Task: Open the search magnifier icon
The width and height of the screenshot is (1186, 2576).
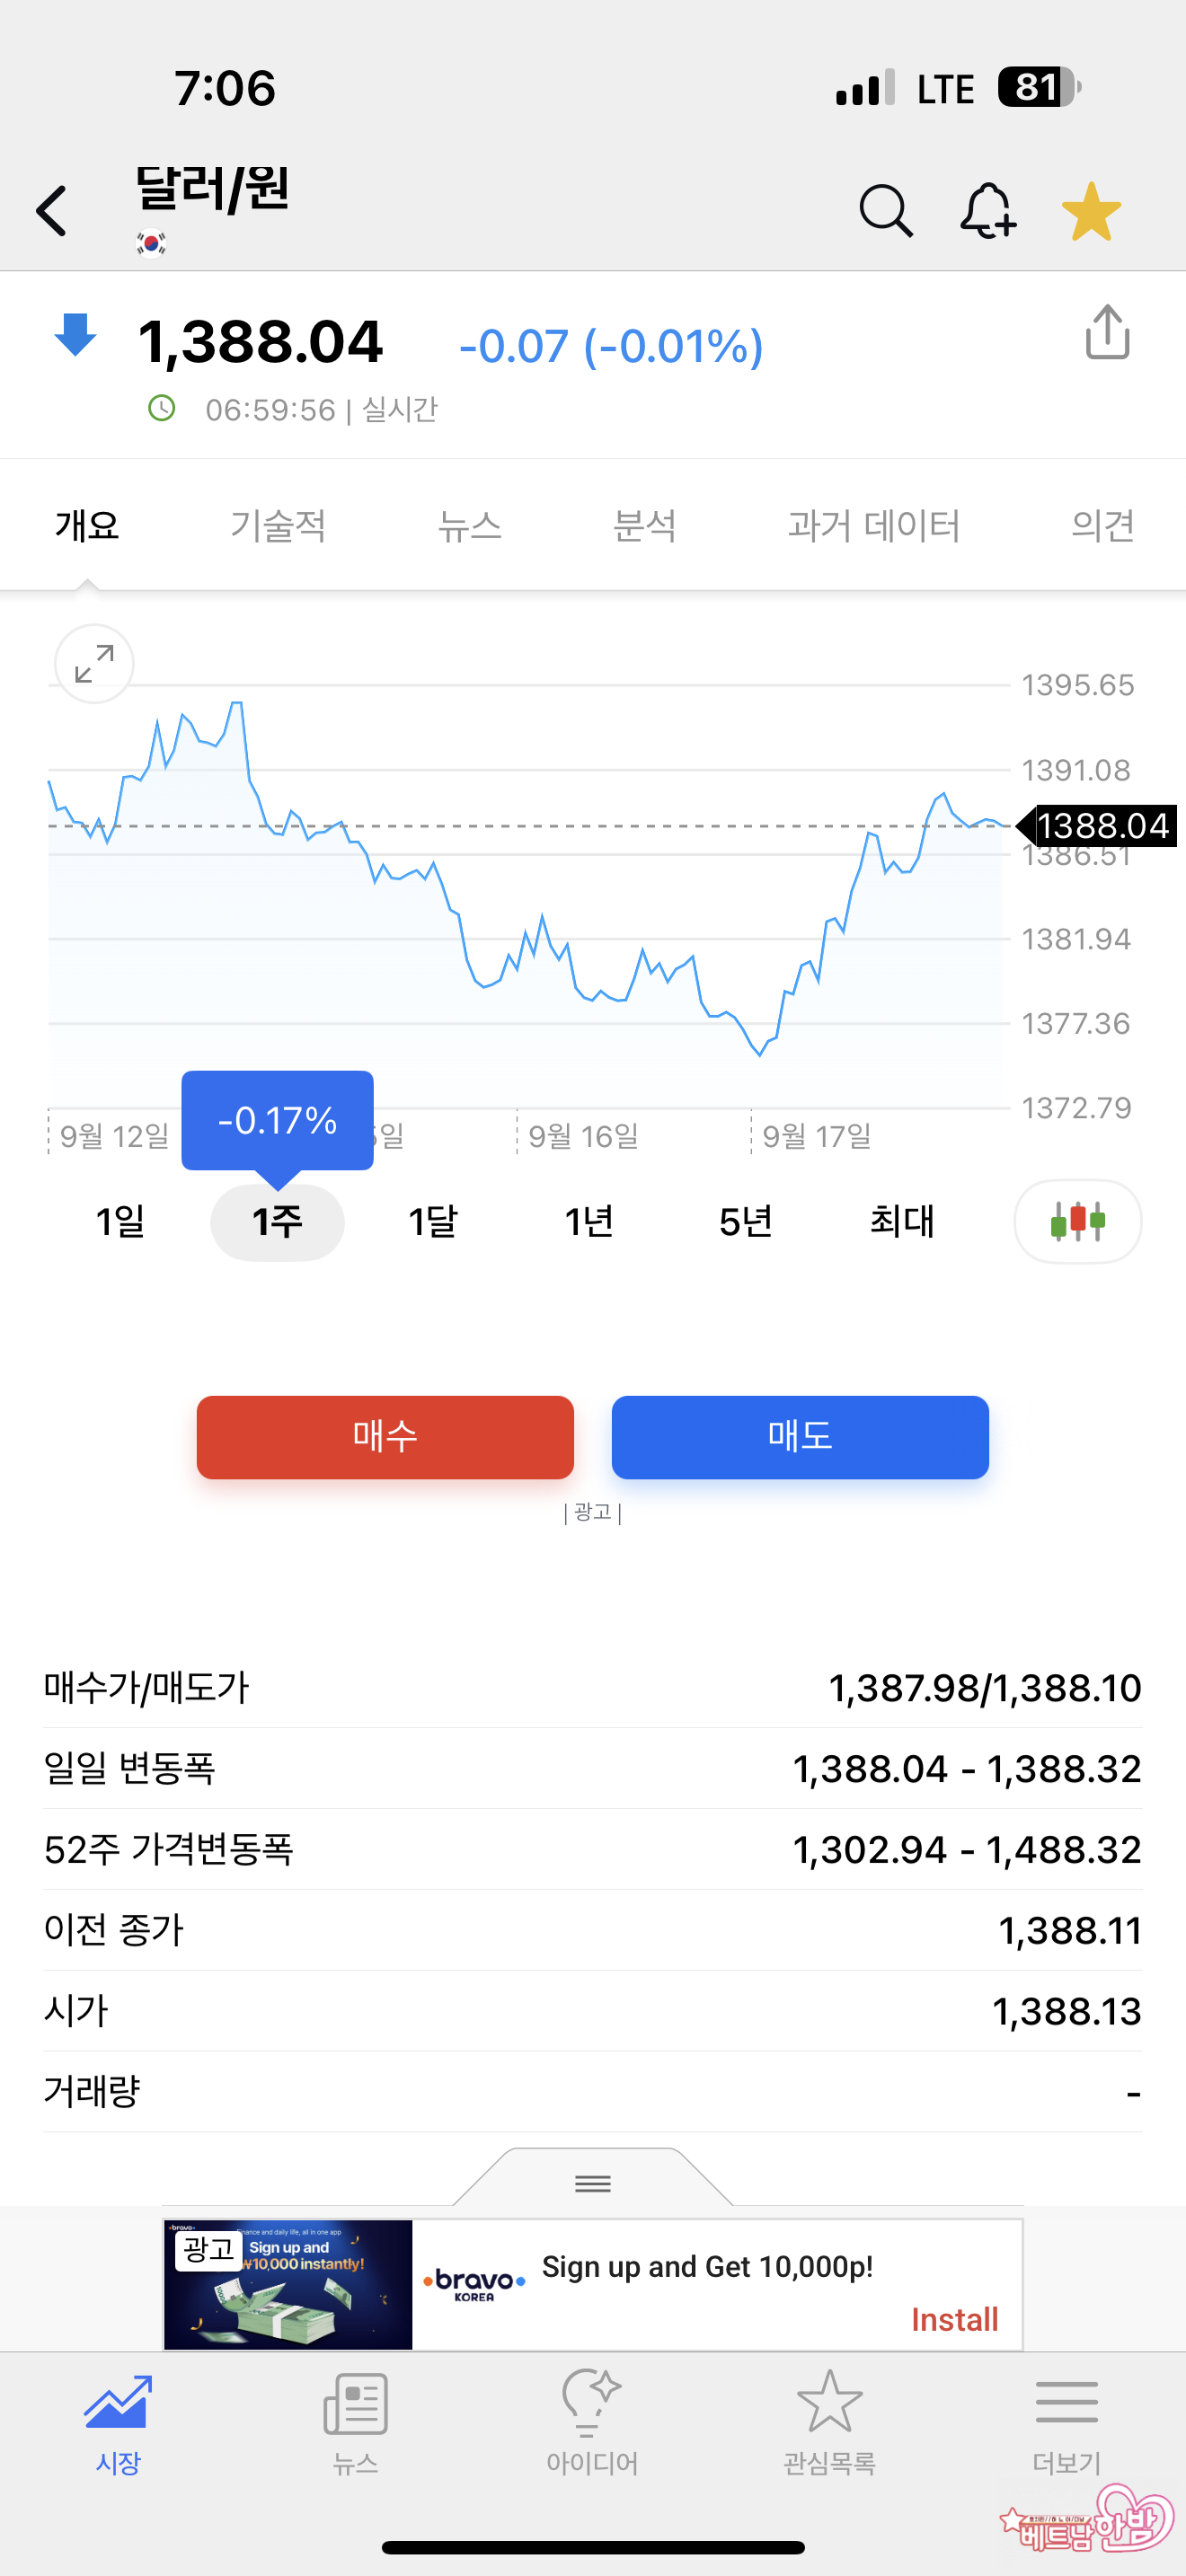Action: [x=885, y=211]
